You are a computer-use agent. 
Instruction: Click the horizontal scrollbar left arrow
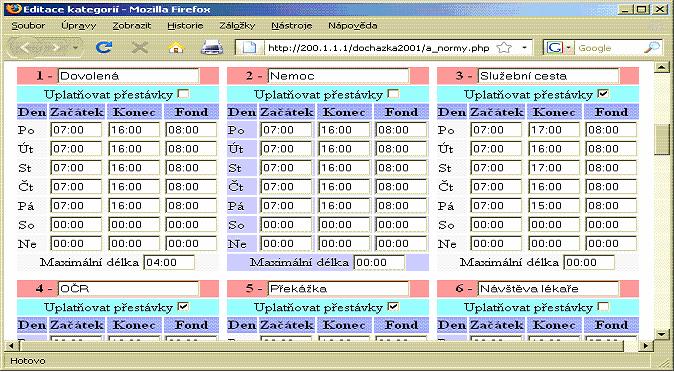(12, 345)
